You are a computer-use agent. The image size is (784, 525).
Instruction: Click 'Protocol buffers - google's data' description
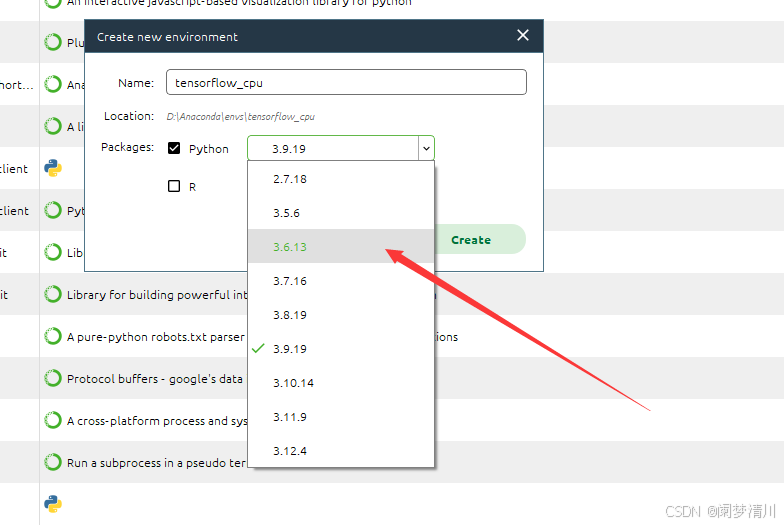[x=154, y=379]
